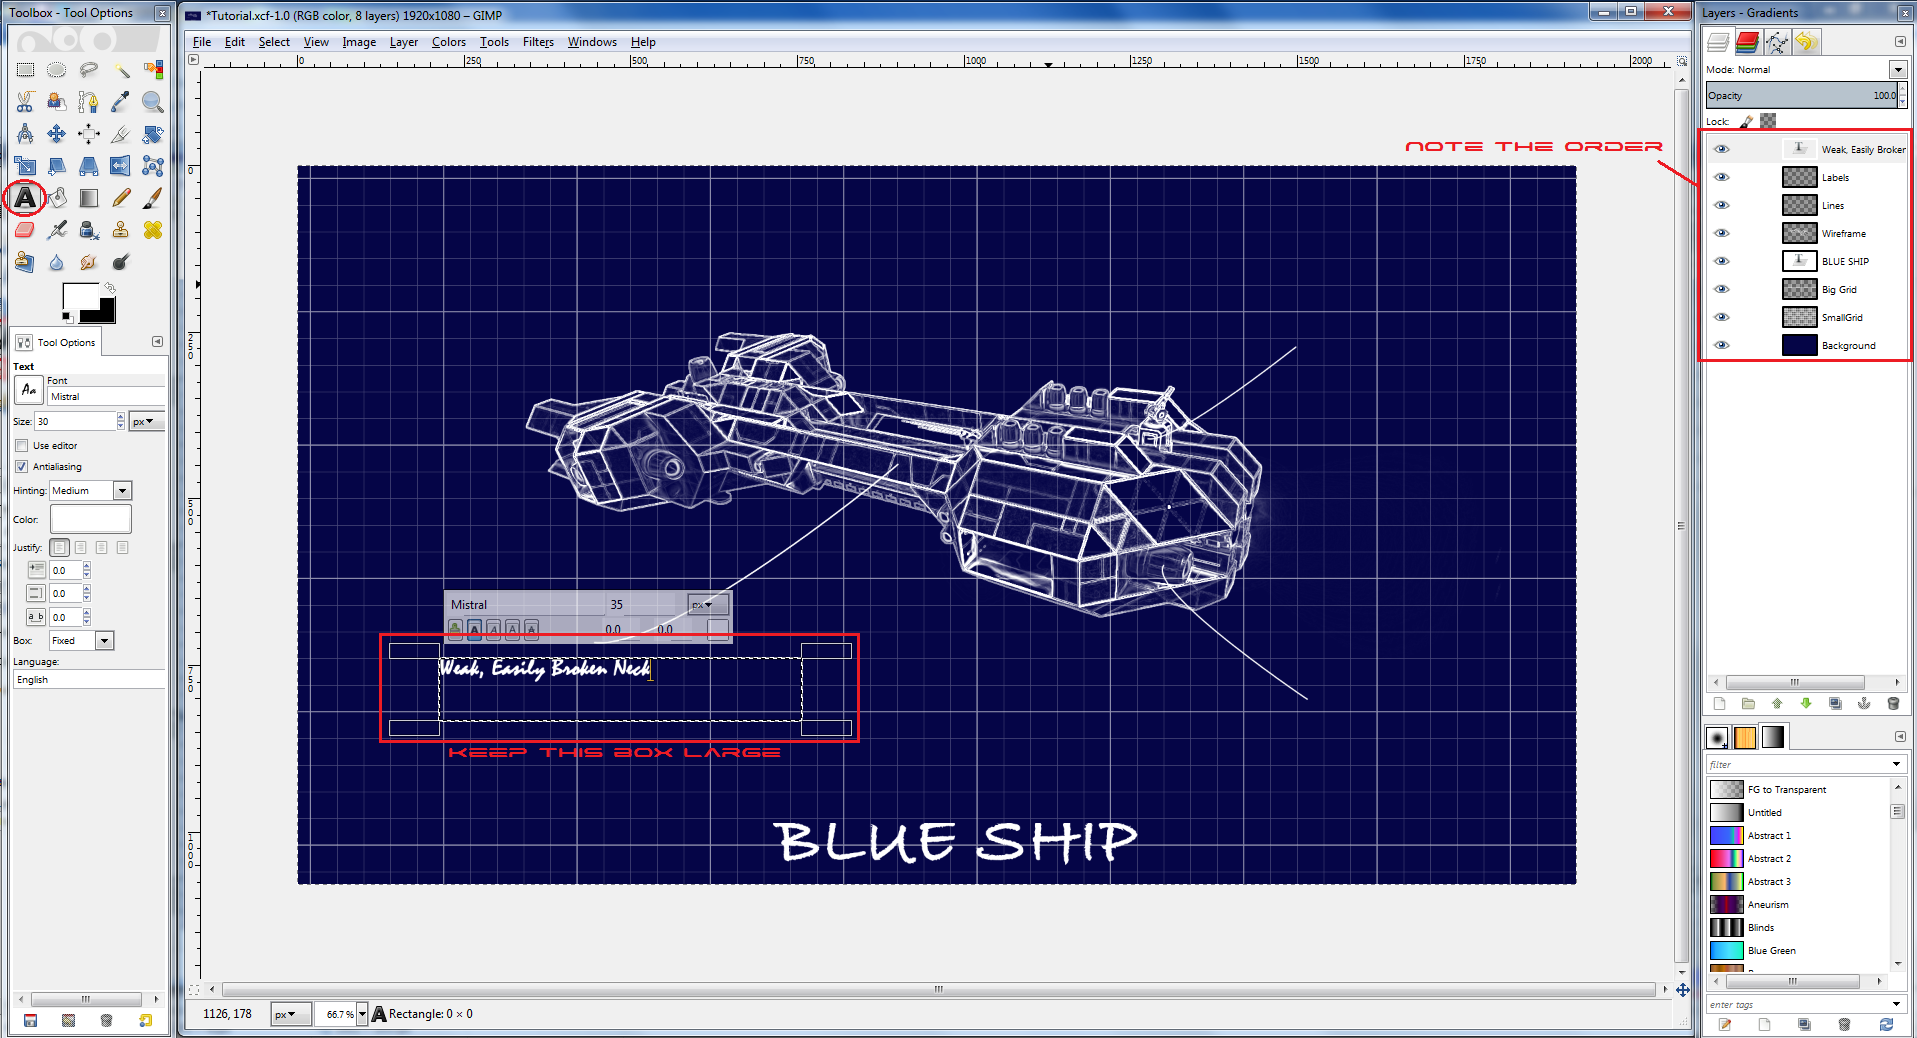Switch to the Channels tab
This screenshot has width=1917, height=1038.
point(1747,42)
